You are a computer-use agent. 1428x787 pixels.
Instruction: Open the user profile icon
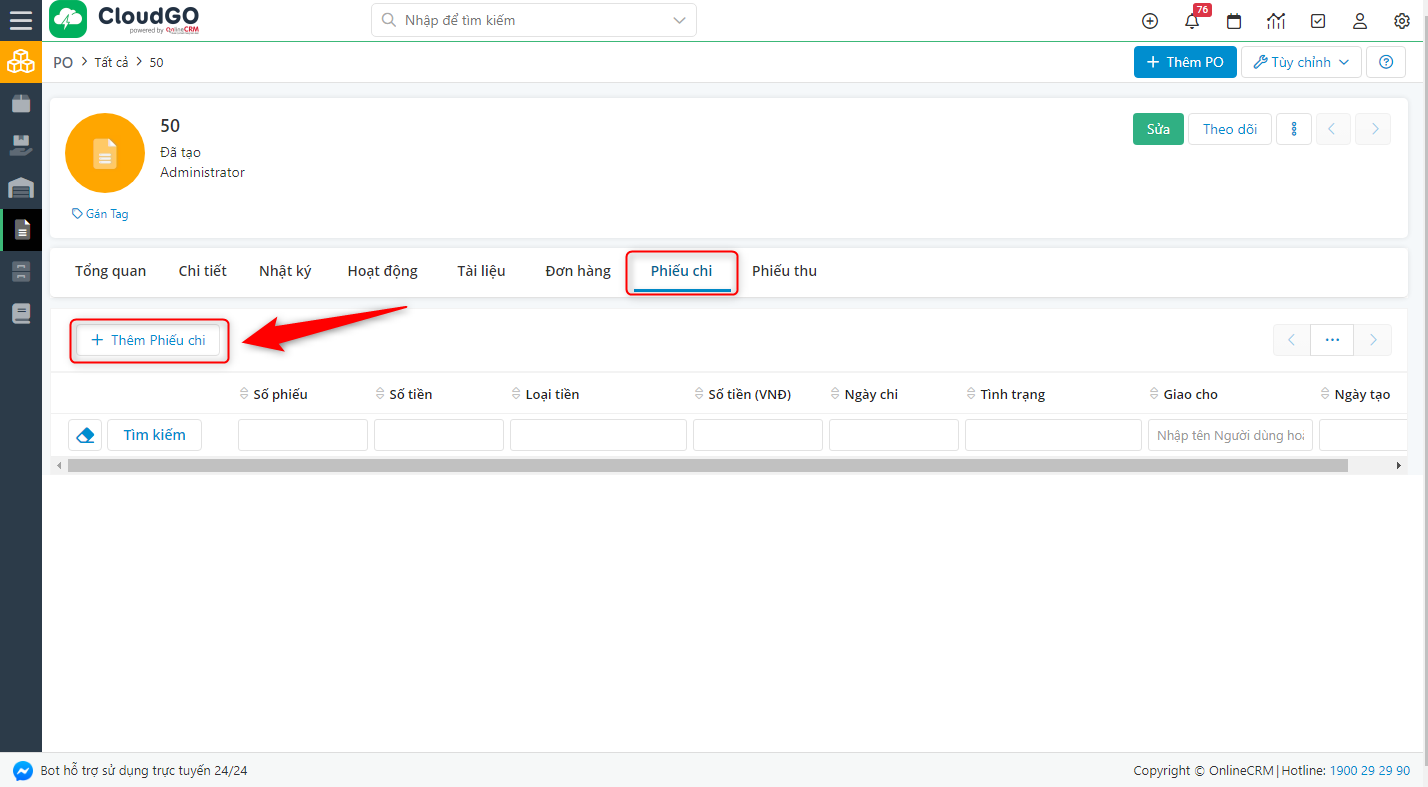click(1360, 20)
